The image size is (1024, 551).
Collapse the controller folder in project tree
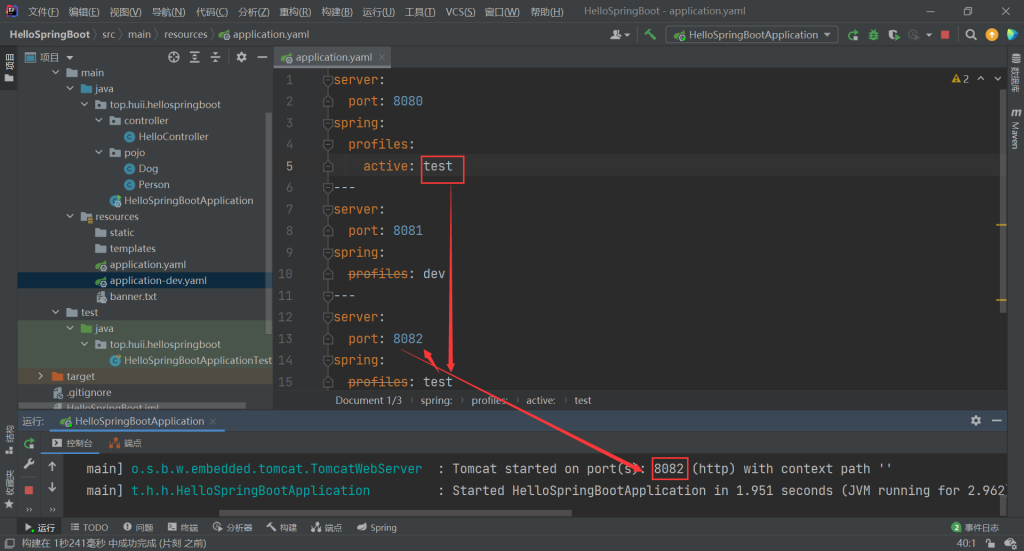[99, 121]
